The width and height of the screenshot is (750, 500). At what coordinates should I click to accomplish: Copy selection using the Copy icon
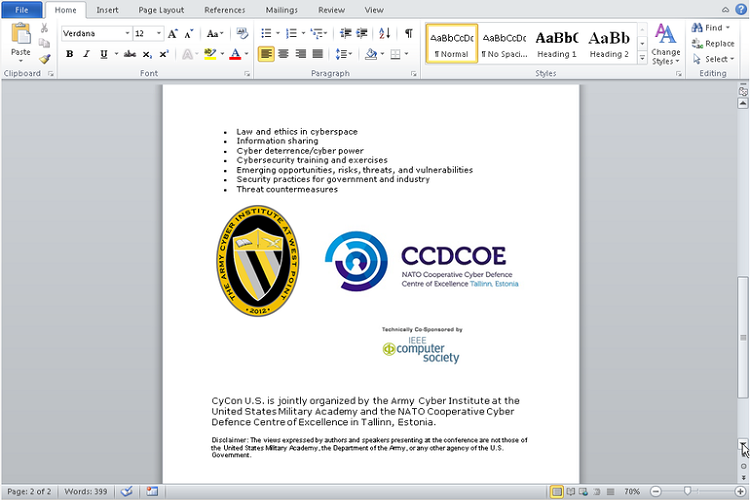point(44,44)
